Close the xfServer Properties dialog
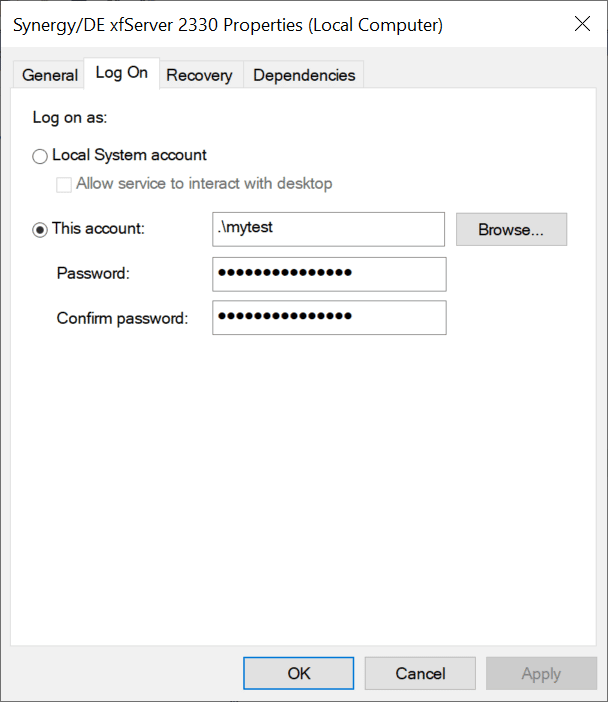608x702 pixels. click(582, 24)
